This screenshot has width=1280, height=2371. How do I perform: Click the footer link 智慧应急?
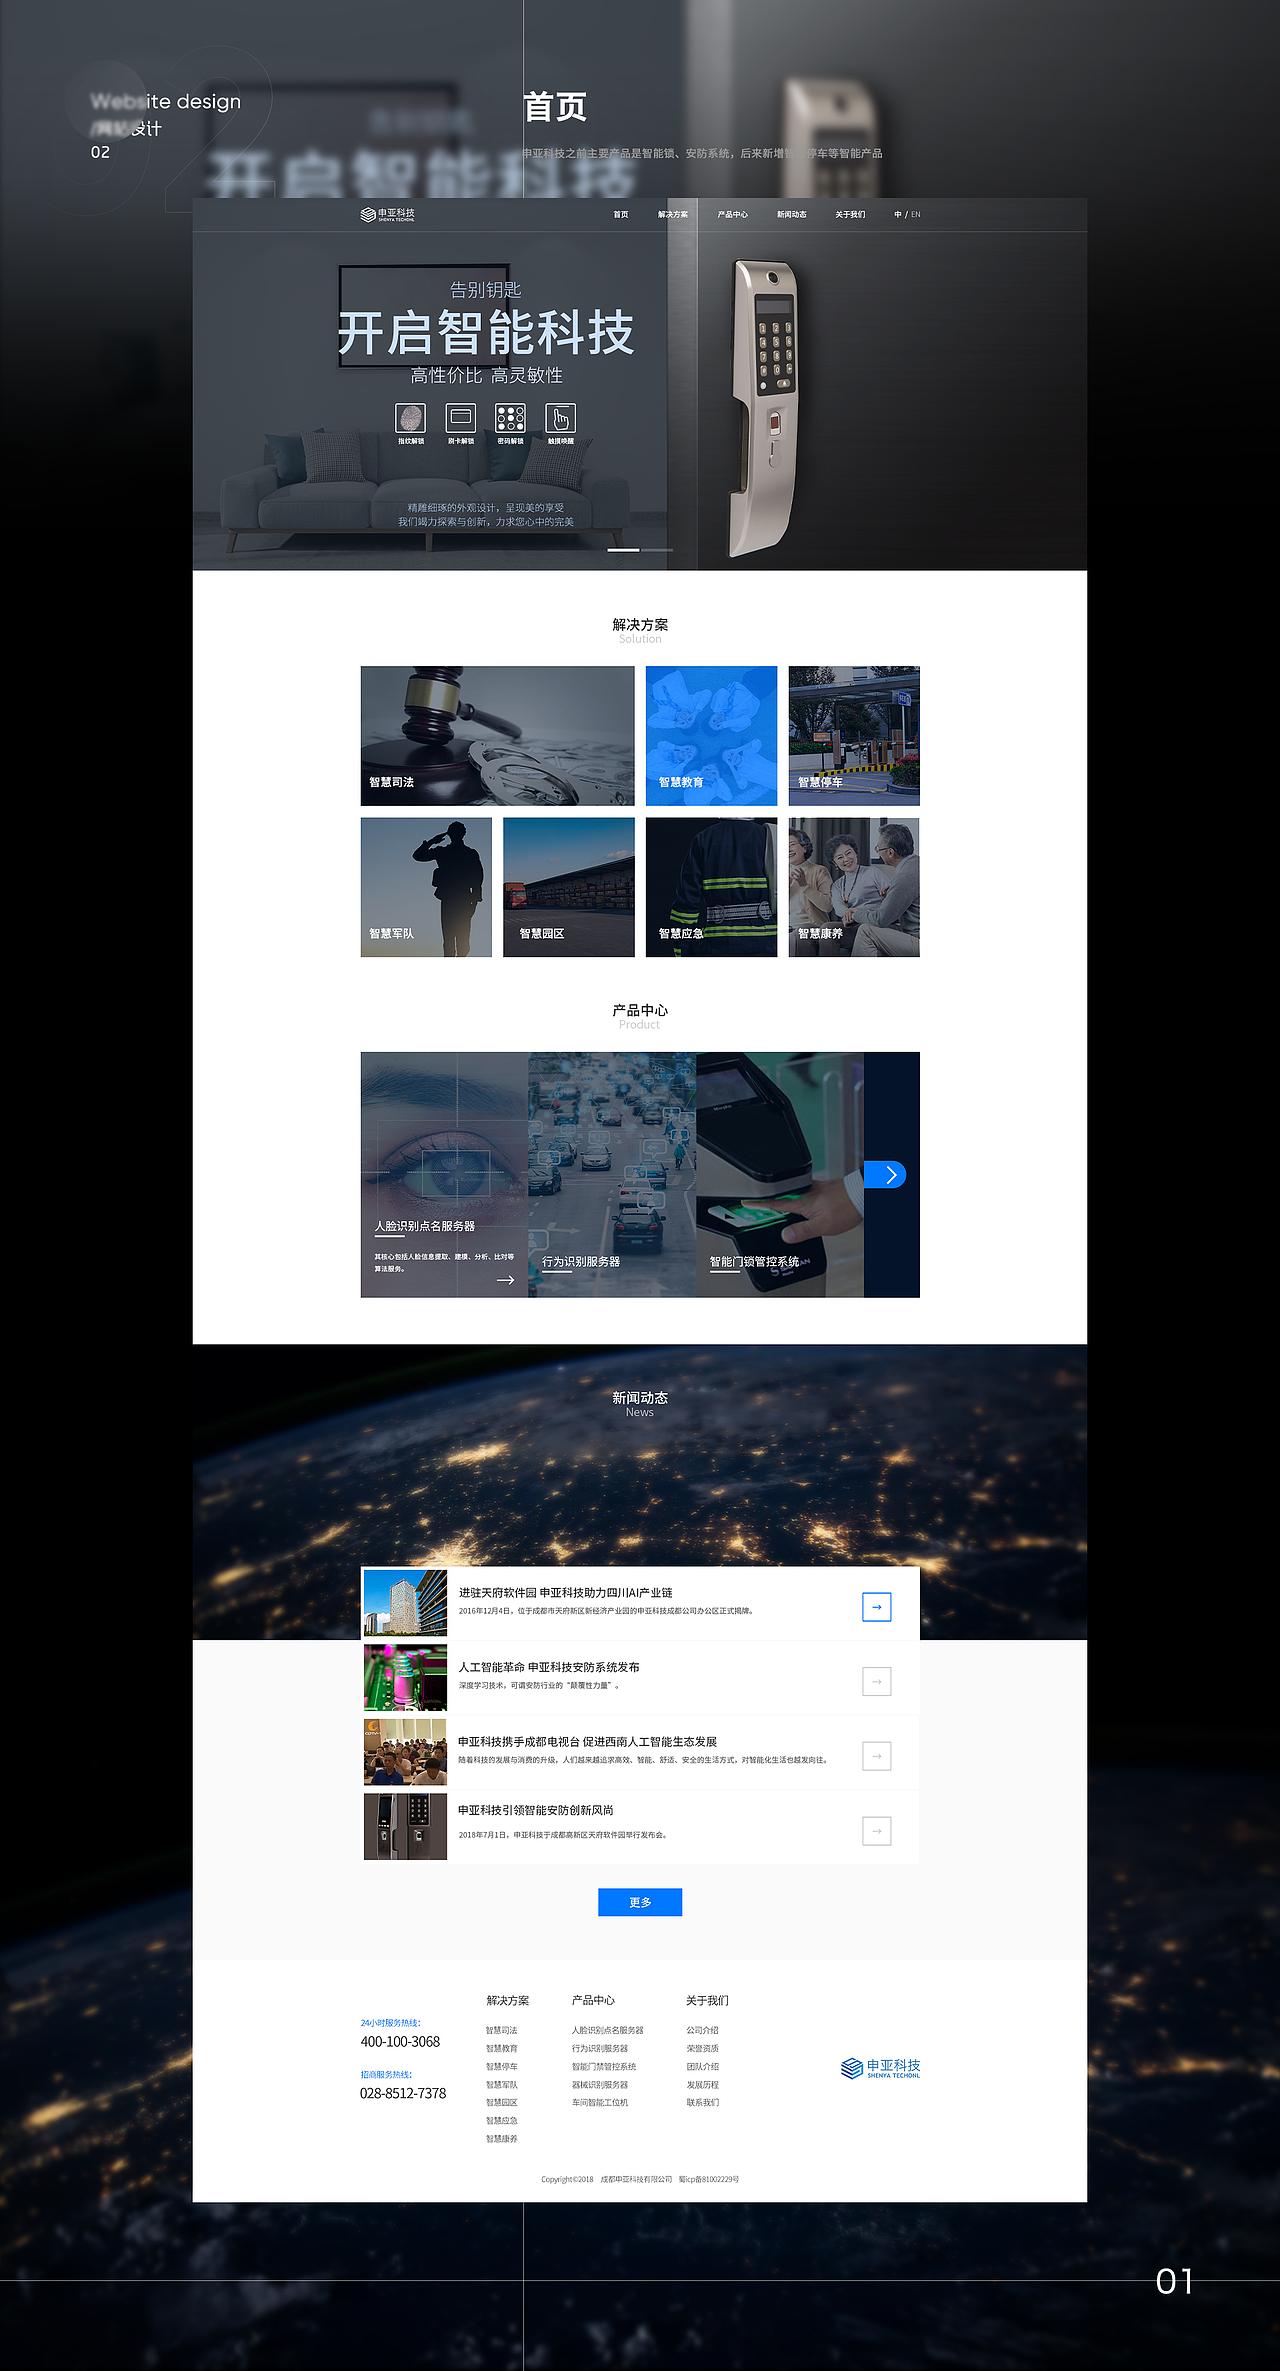coord(502,2120)
